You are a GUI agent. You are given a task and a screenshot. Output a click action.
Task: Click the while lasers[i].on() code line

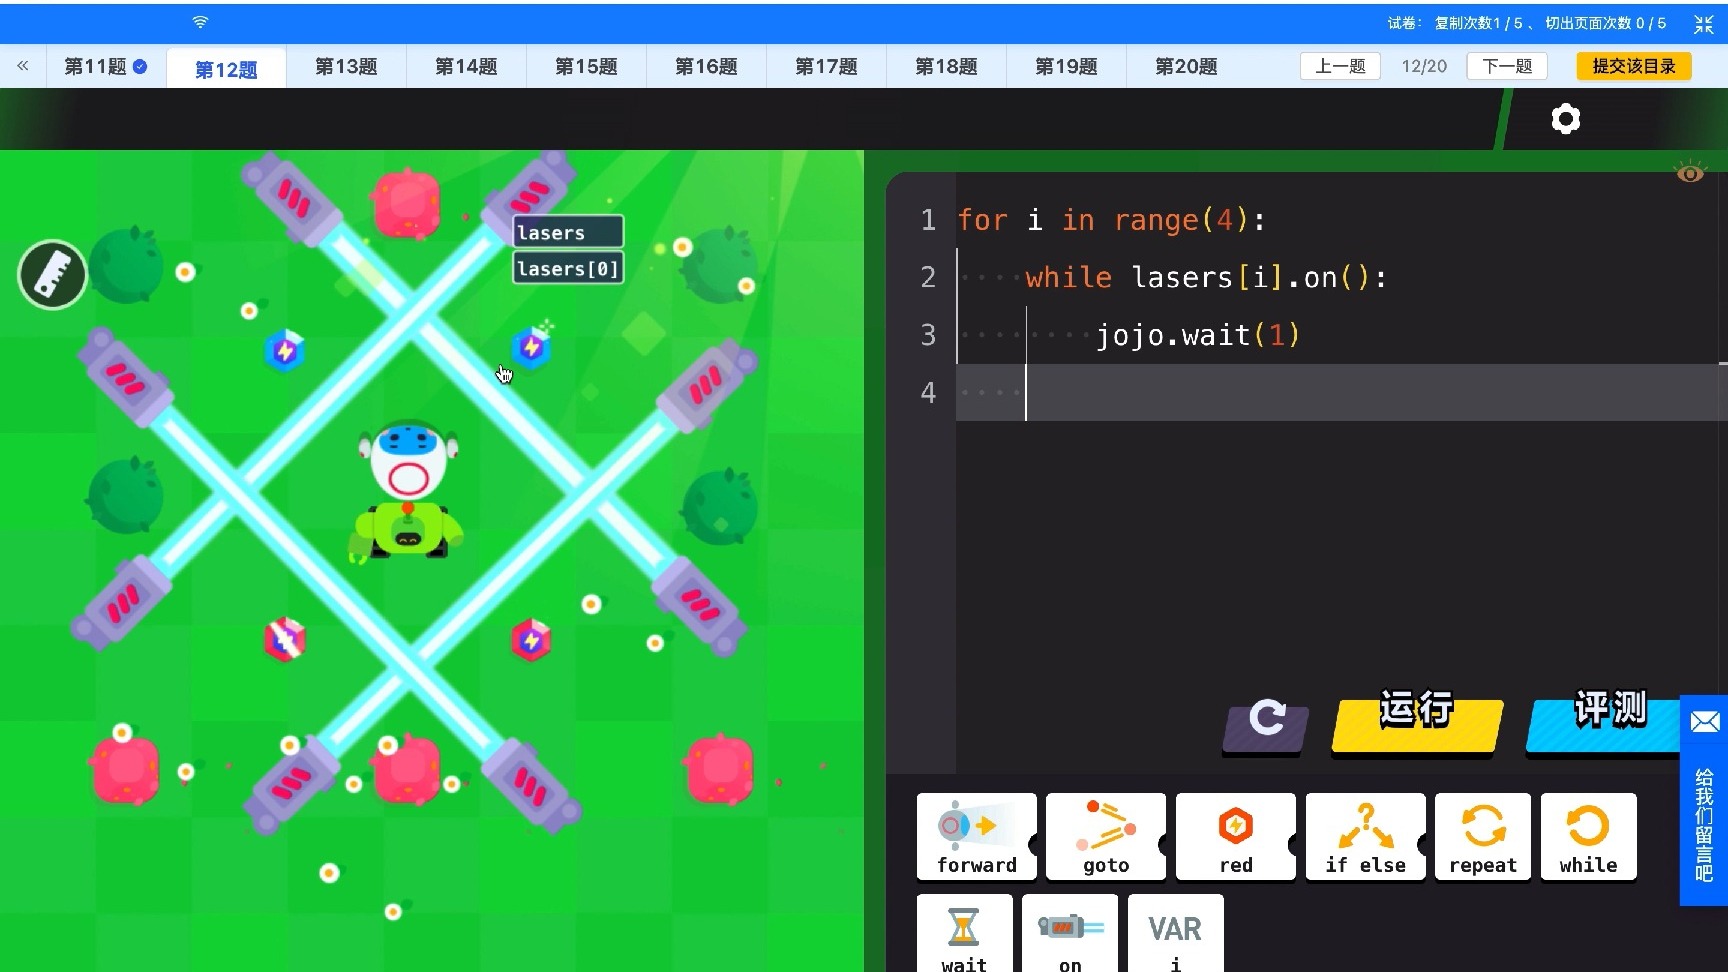pos(1206,277)
